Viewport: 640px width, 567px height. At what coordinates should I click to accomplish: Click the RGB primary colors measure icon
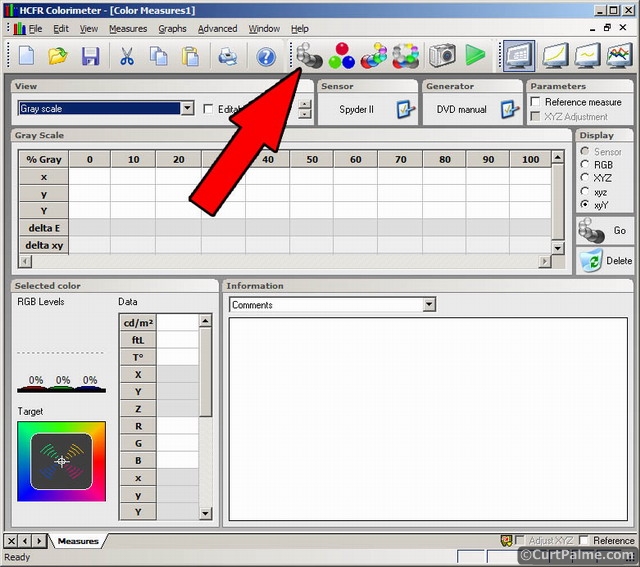point(342,55)
